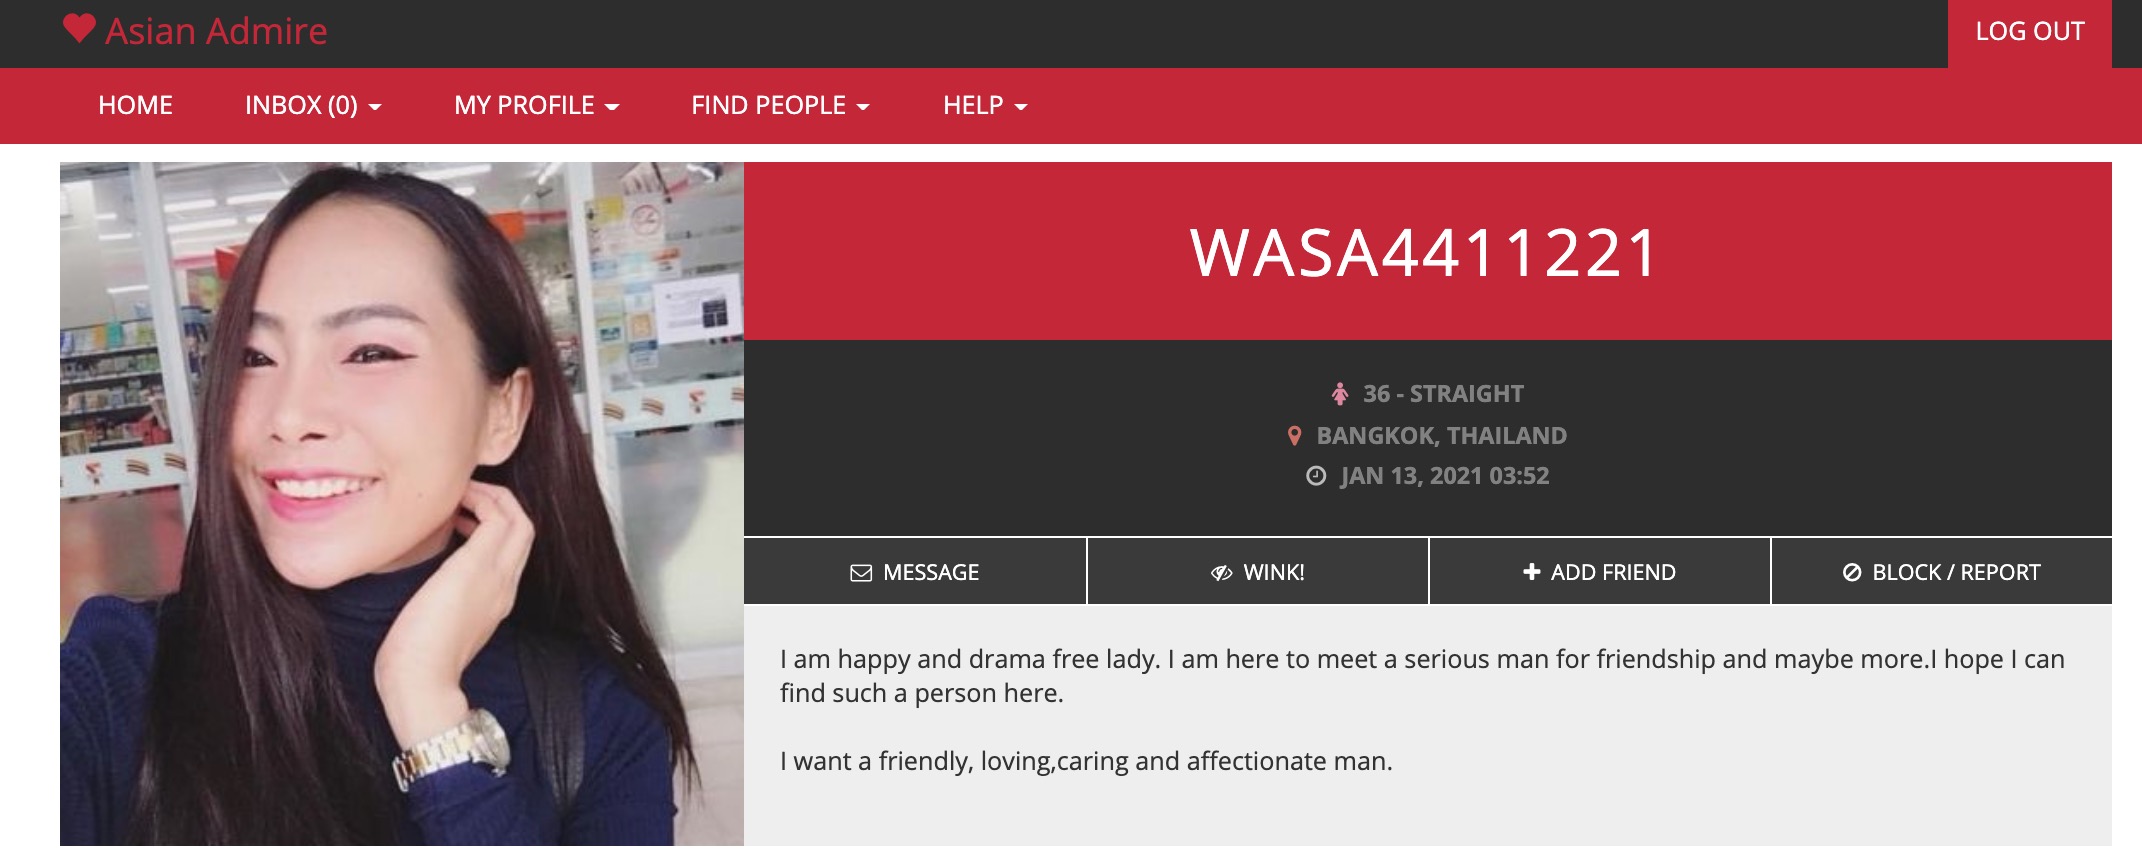Click the ban icon on Block / Report
The height and width of the screenshot is (854, 2142).
1852,572
